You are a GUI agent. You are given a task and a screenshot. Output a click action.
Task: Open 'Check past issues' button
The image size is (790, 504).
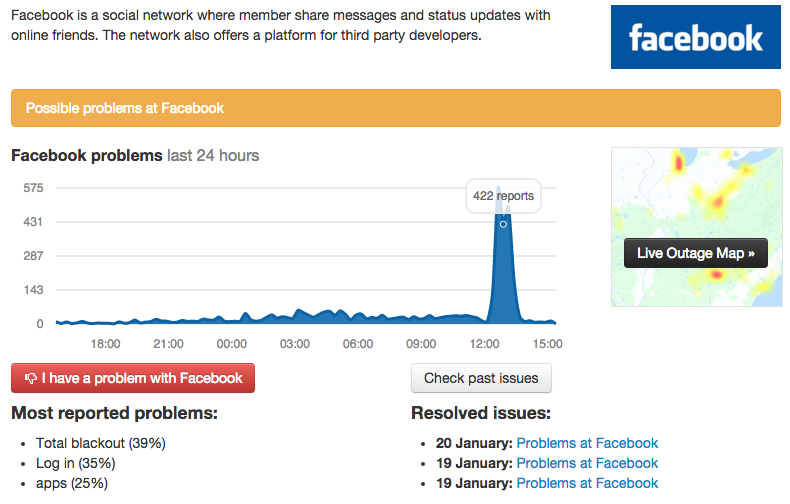tap(481, 378)
